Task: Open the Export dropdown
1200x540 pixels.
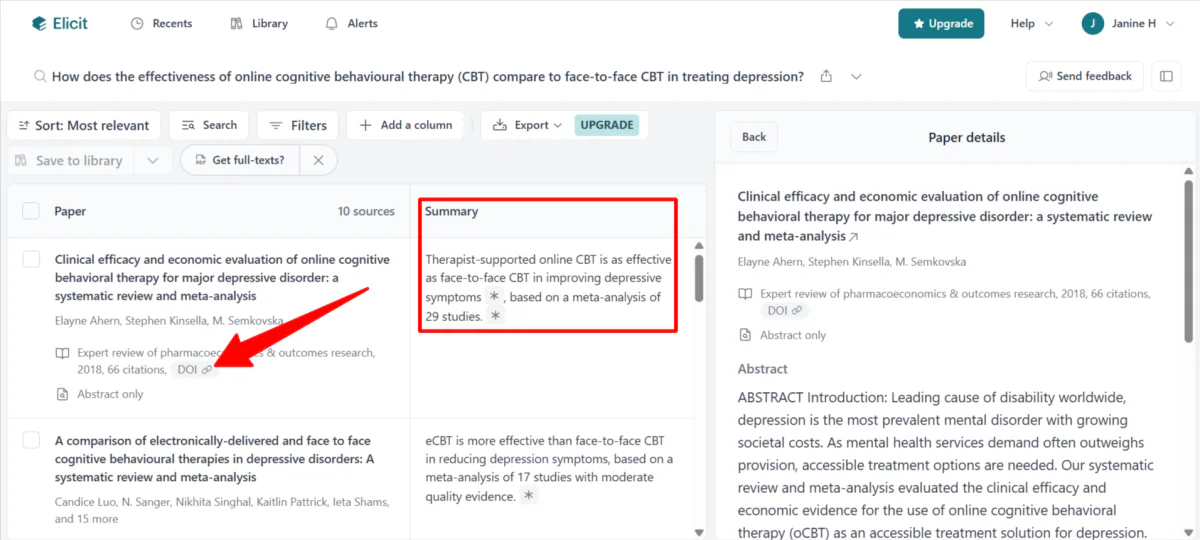Action: 529,125
